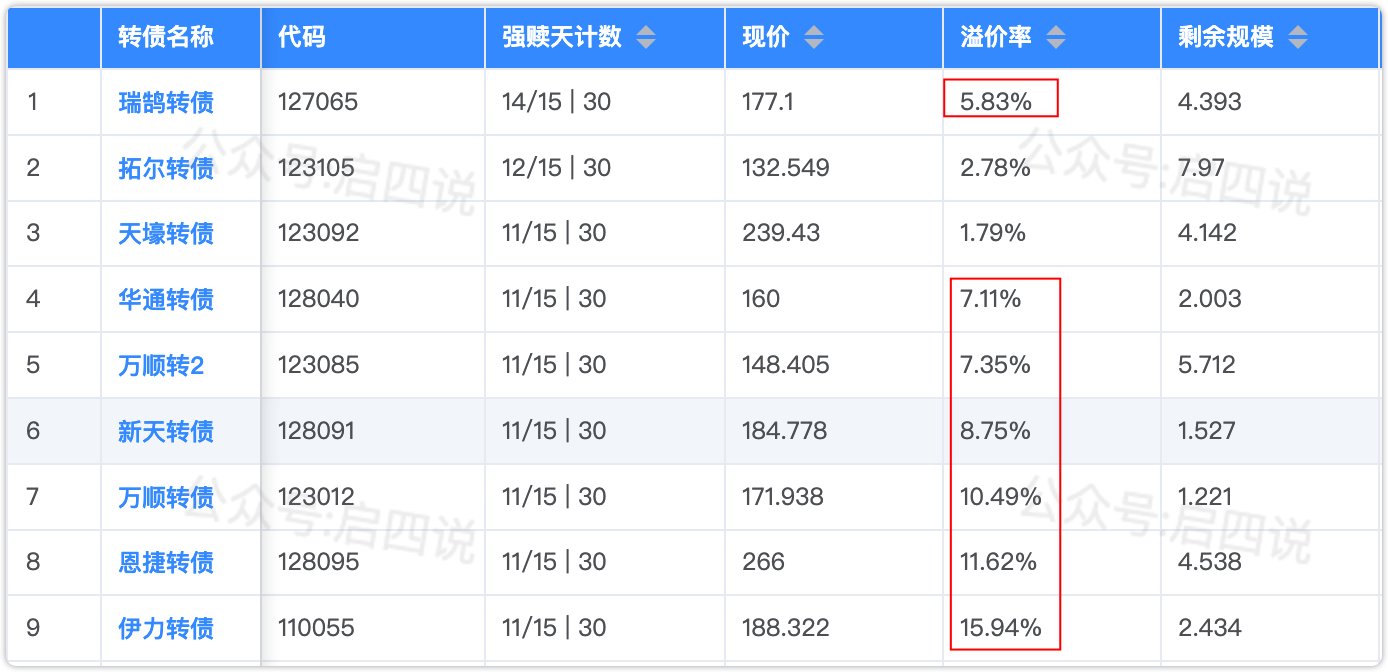
Task: Click the 代码 column header
Action: point(302,38)
